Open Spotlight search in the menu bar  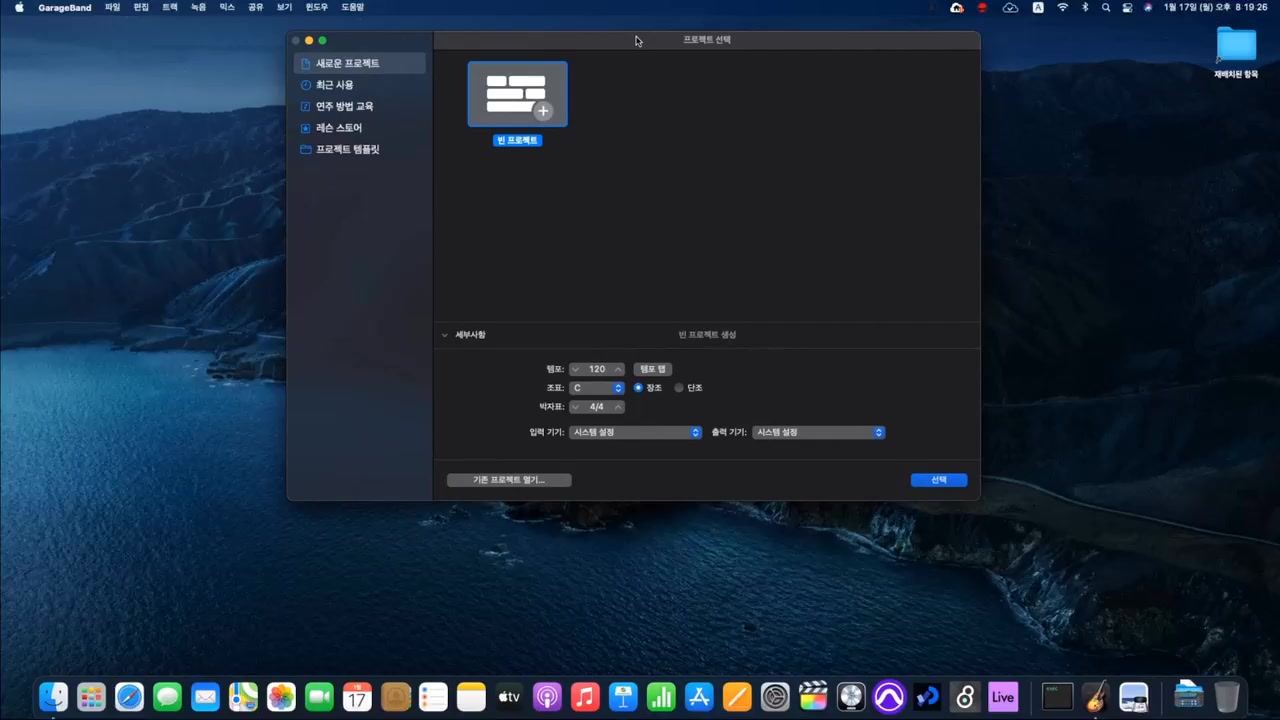click(1105, 7)
